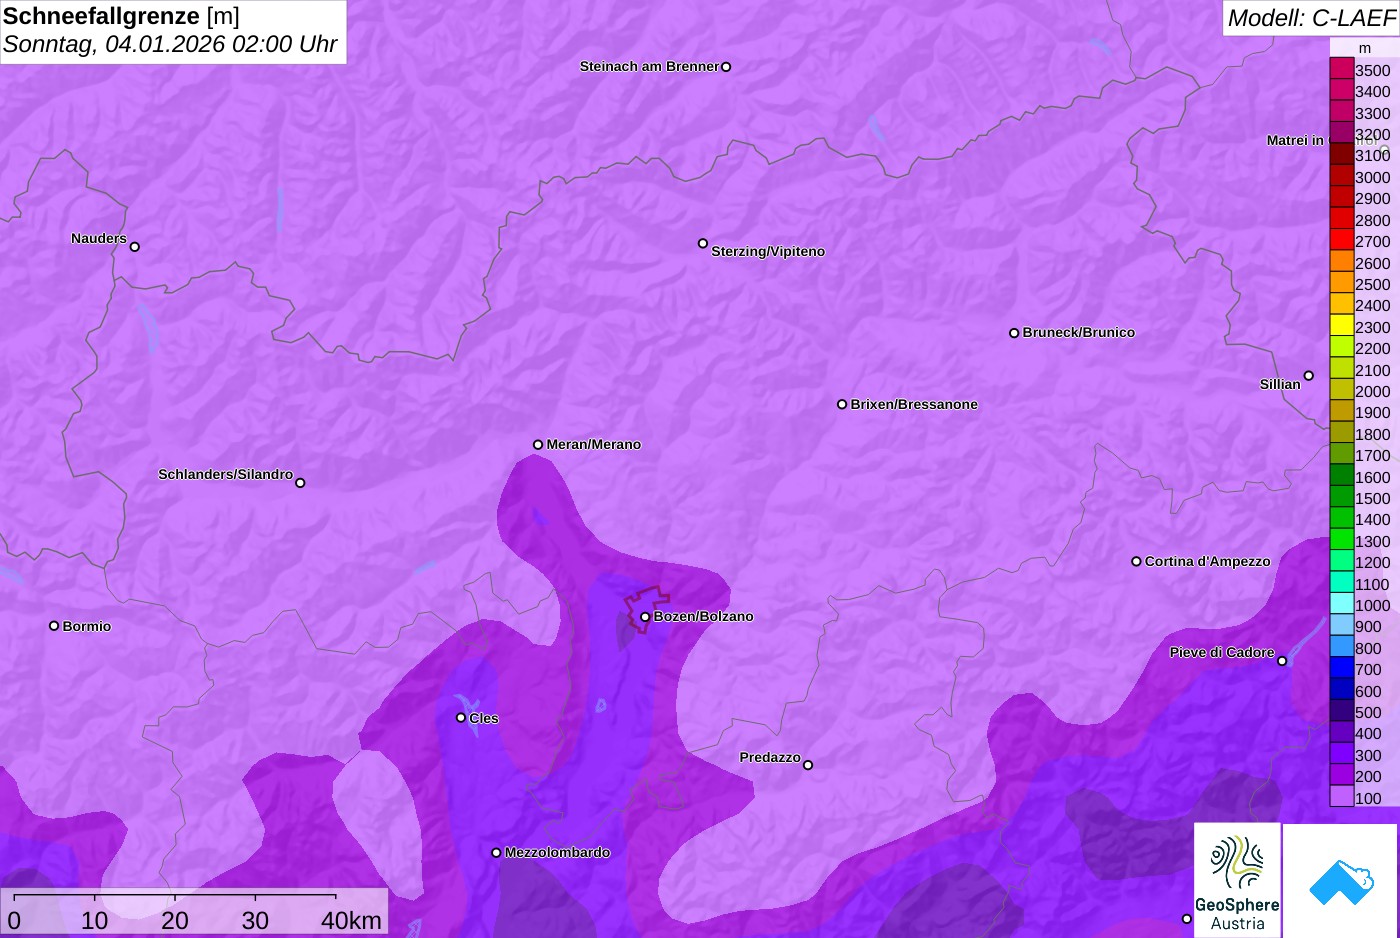Select the Bruneck/Brunico location marker
Viewport: 1400px width, 938px height.
(1014, 333)
